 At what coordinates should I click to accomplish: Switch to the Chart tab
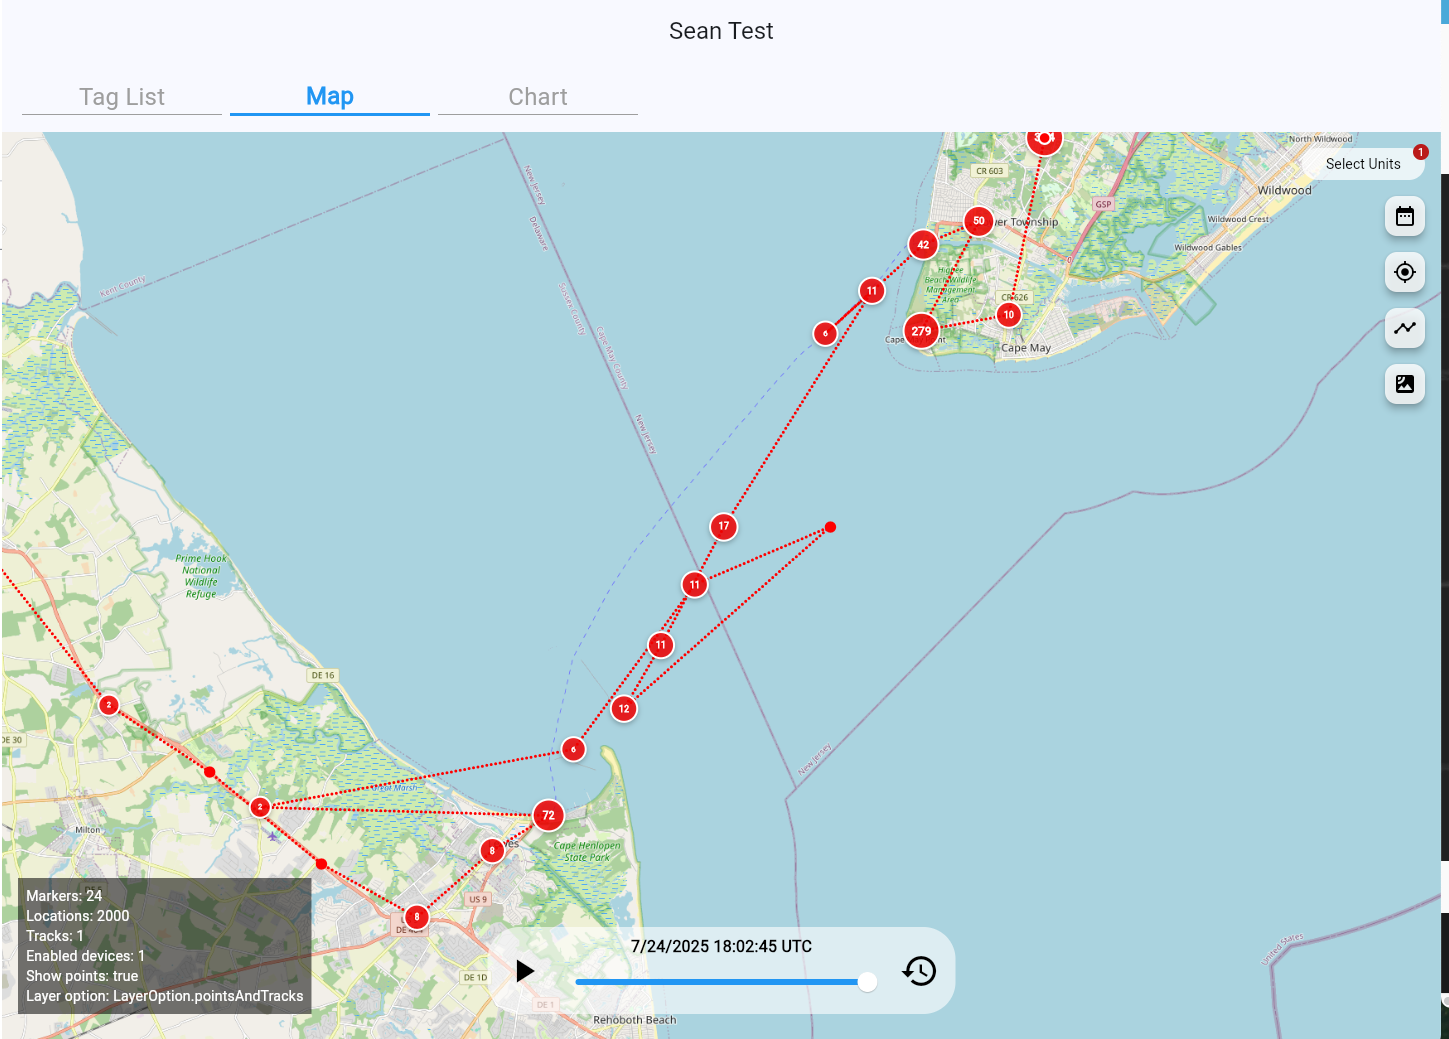[537, 97]
